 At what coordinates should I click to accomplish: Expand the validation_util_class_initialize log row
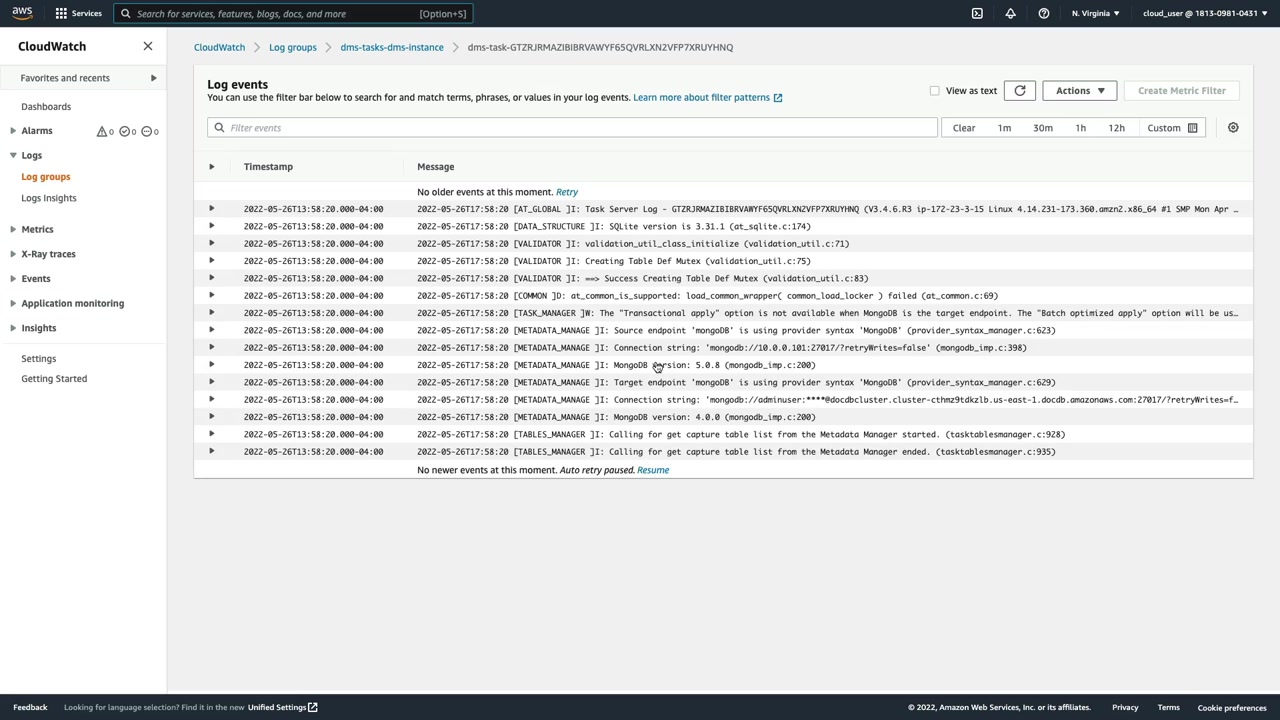[211, 243]
